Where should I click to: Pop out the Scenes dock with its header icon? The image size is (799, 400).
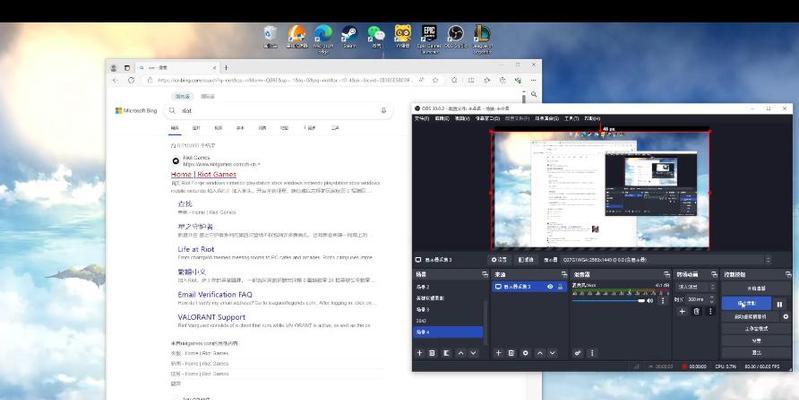(485, 274)
